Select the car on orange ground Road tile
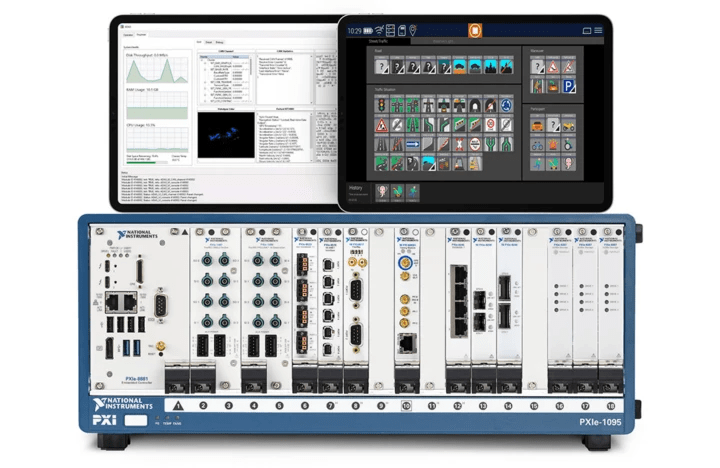The width and height of the screenshot is (720, 468). coord(459,67)
